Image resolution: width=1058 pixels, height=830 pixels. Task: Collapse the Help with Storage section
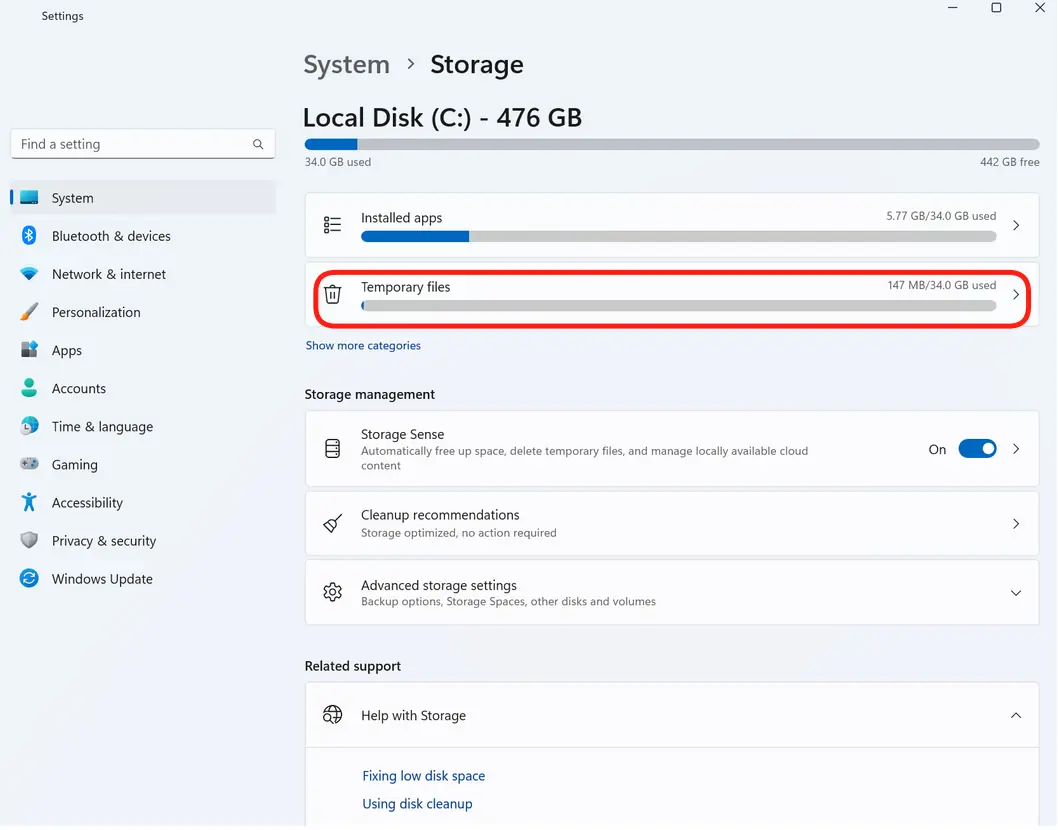click(1016, 715)
